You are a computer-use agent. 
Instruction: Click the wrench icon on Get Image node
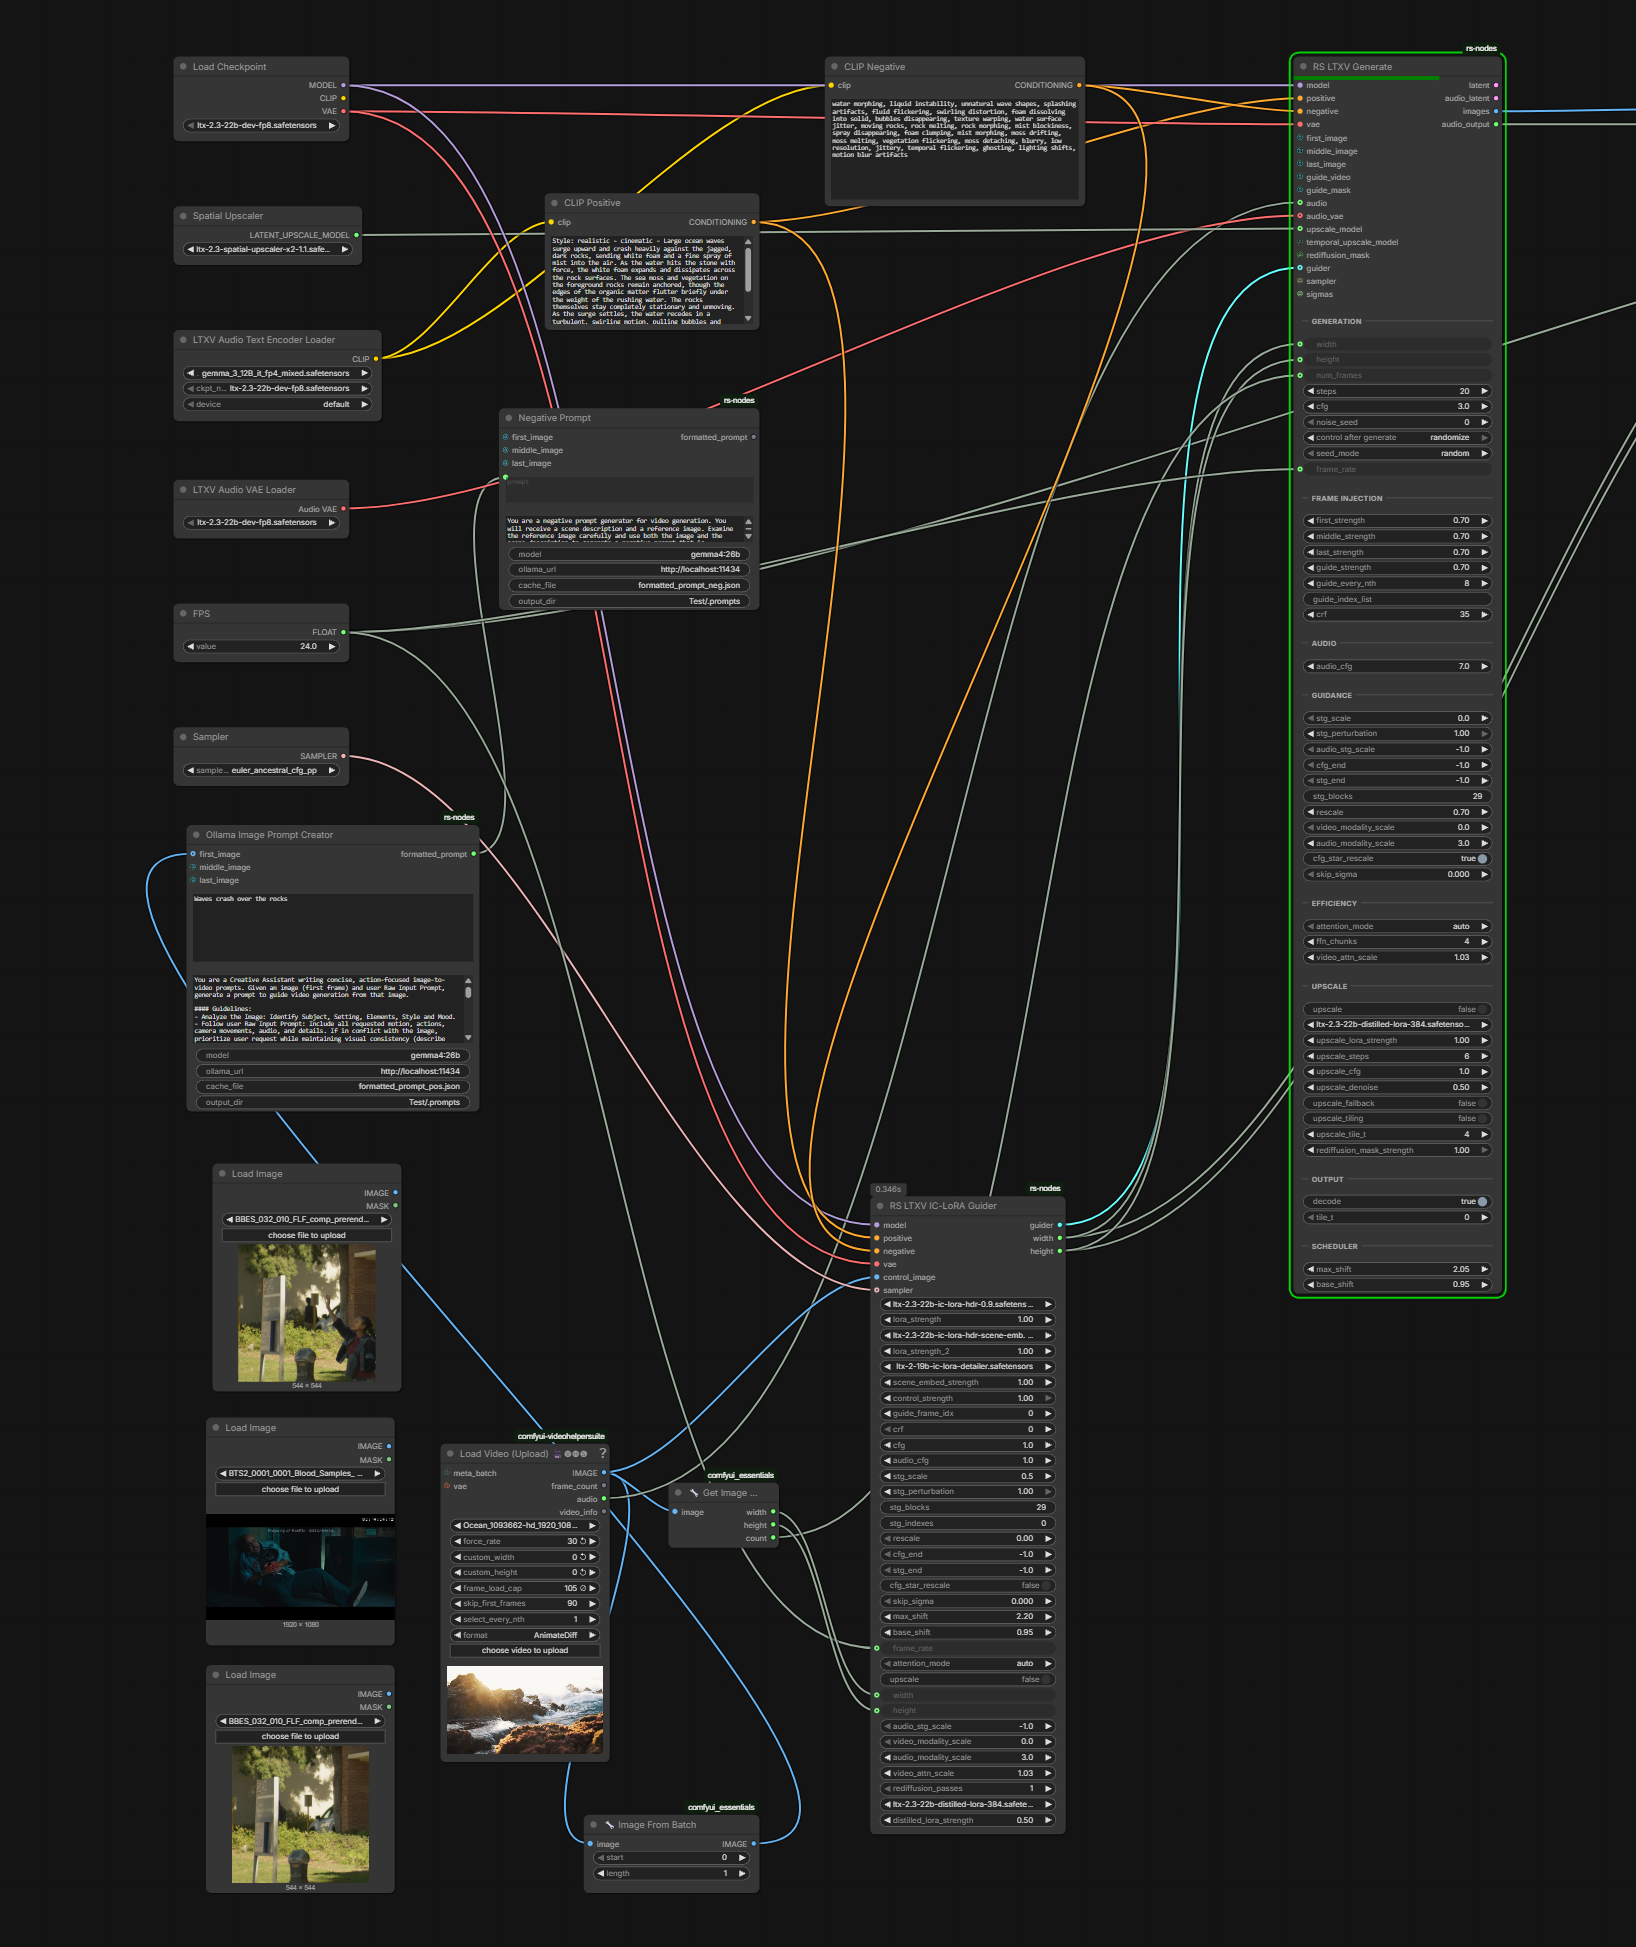(x=693, y=1492)
